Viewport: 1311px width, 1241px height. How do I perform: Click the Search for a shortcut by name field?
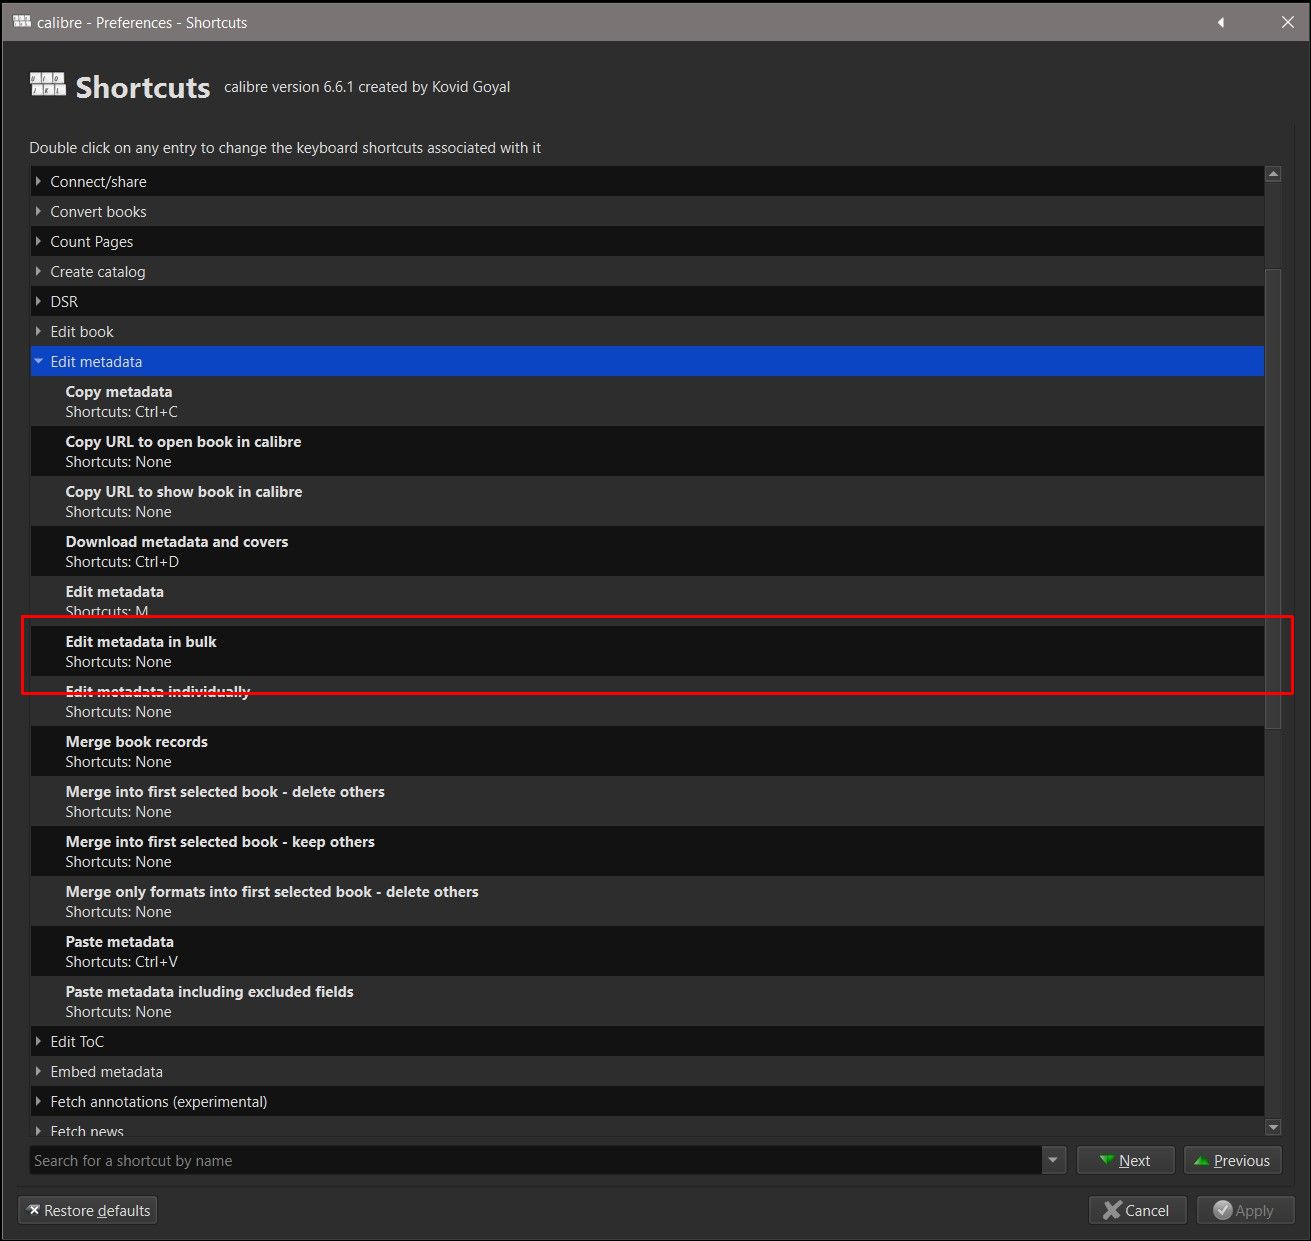536,1160
